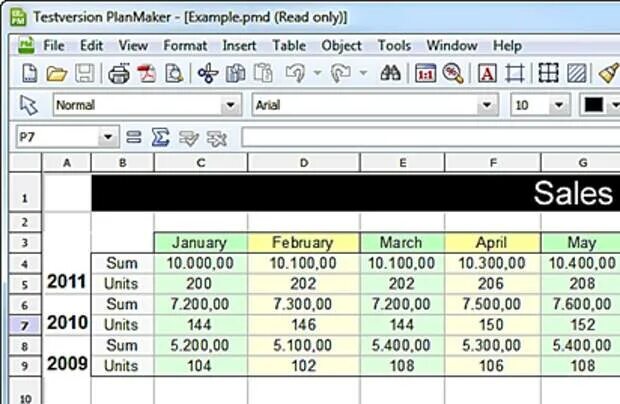Paste from clipboard icon
Viewport: 620px width, 404px height.
pos(263,74)
